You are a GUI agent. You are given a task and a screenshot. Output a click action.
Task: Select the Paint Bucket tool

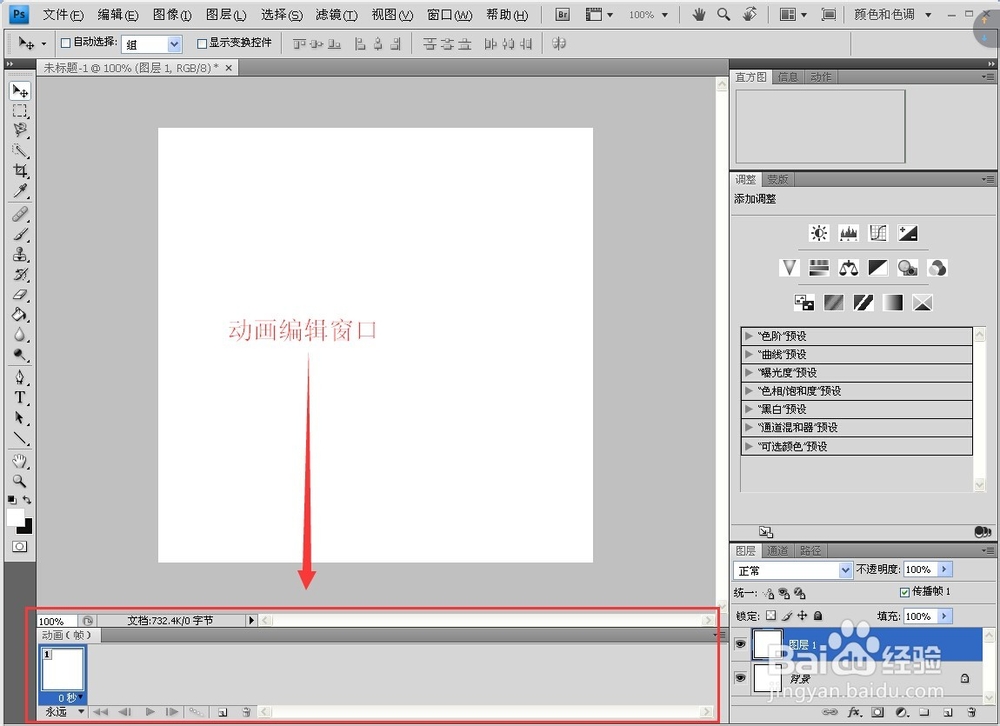(20, 315)
